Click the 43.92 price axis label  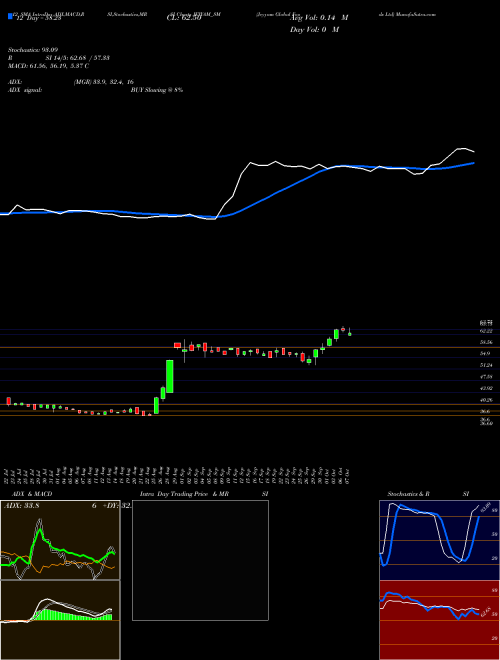click(x=486, y=389)
